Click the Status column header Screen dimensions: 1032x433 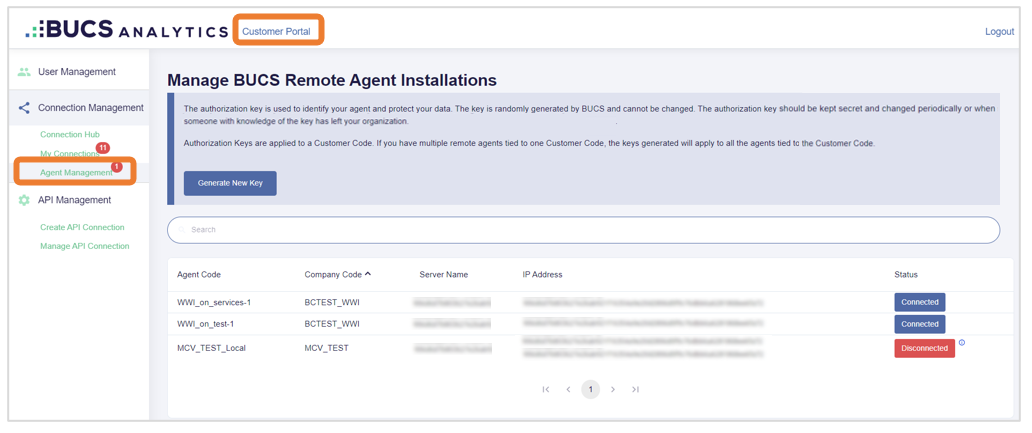[906, 274]
